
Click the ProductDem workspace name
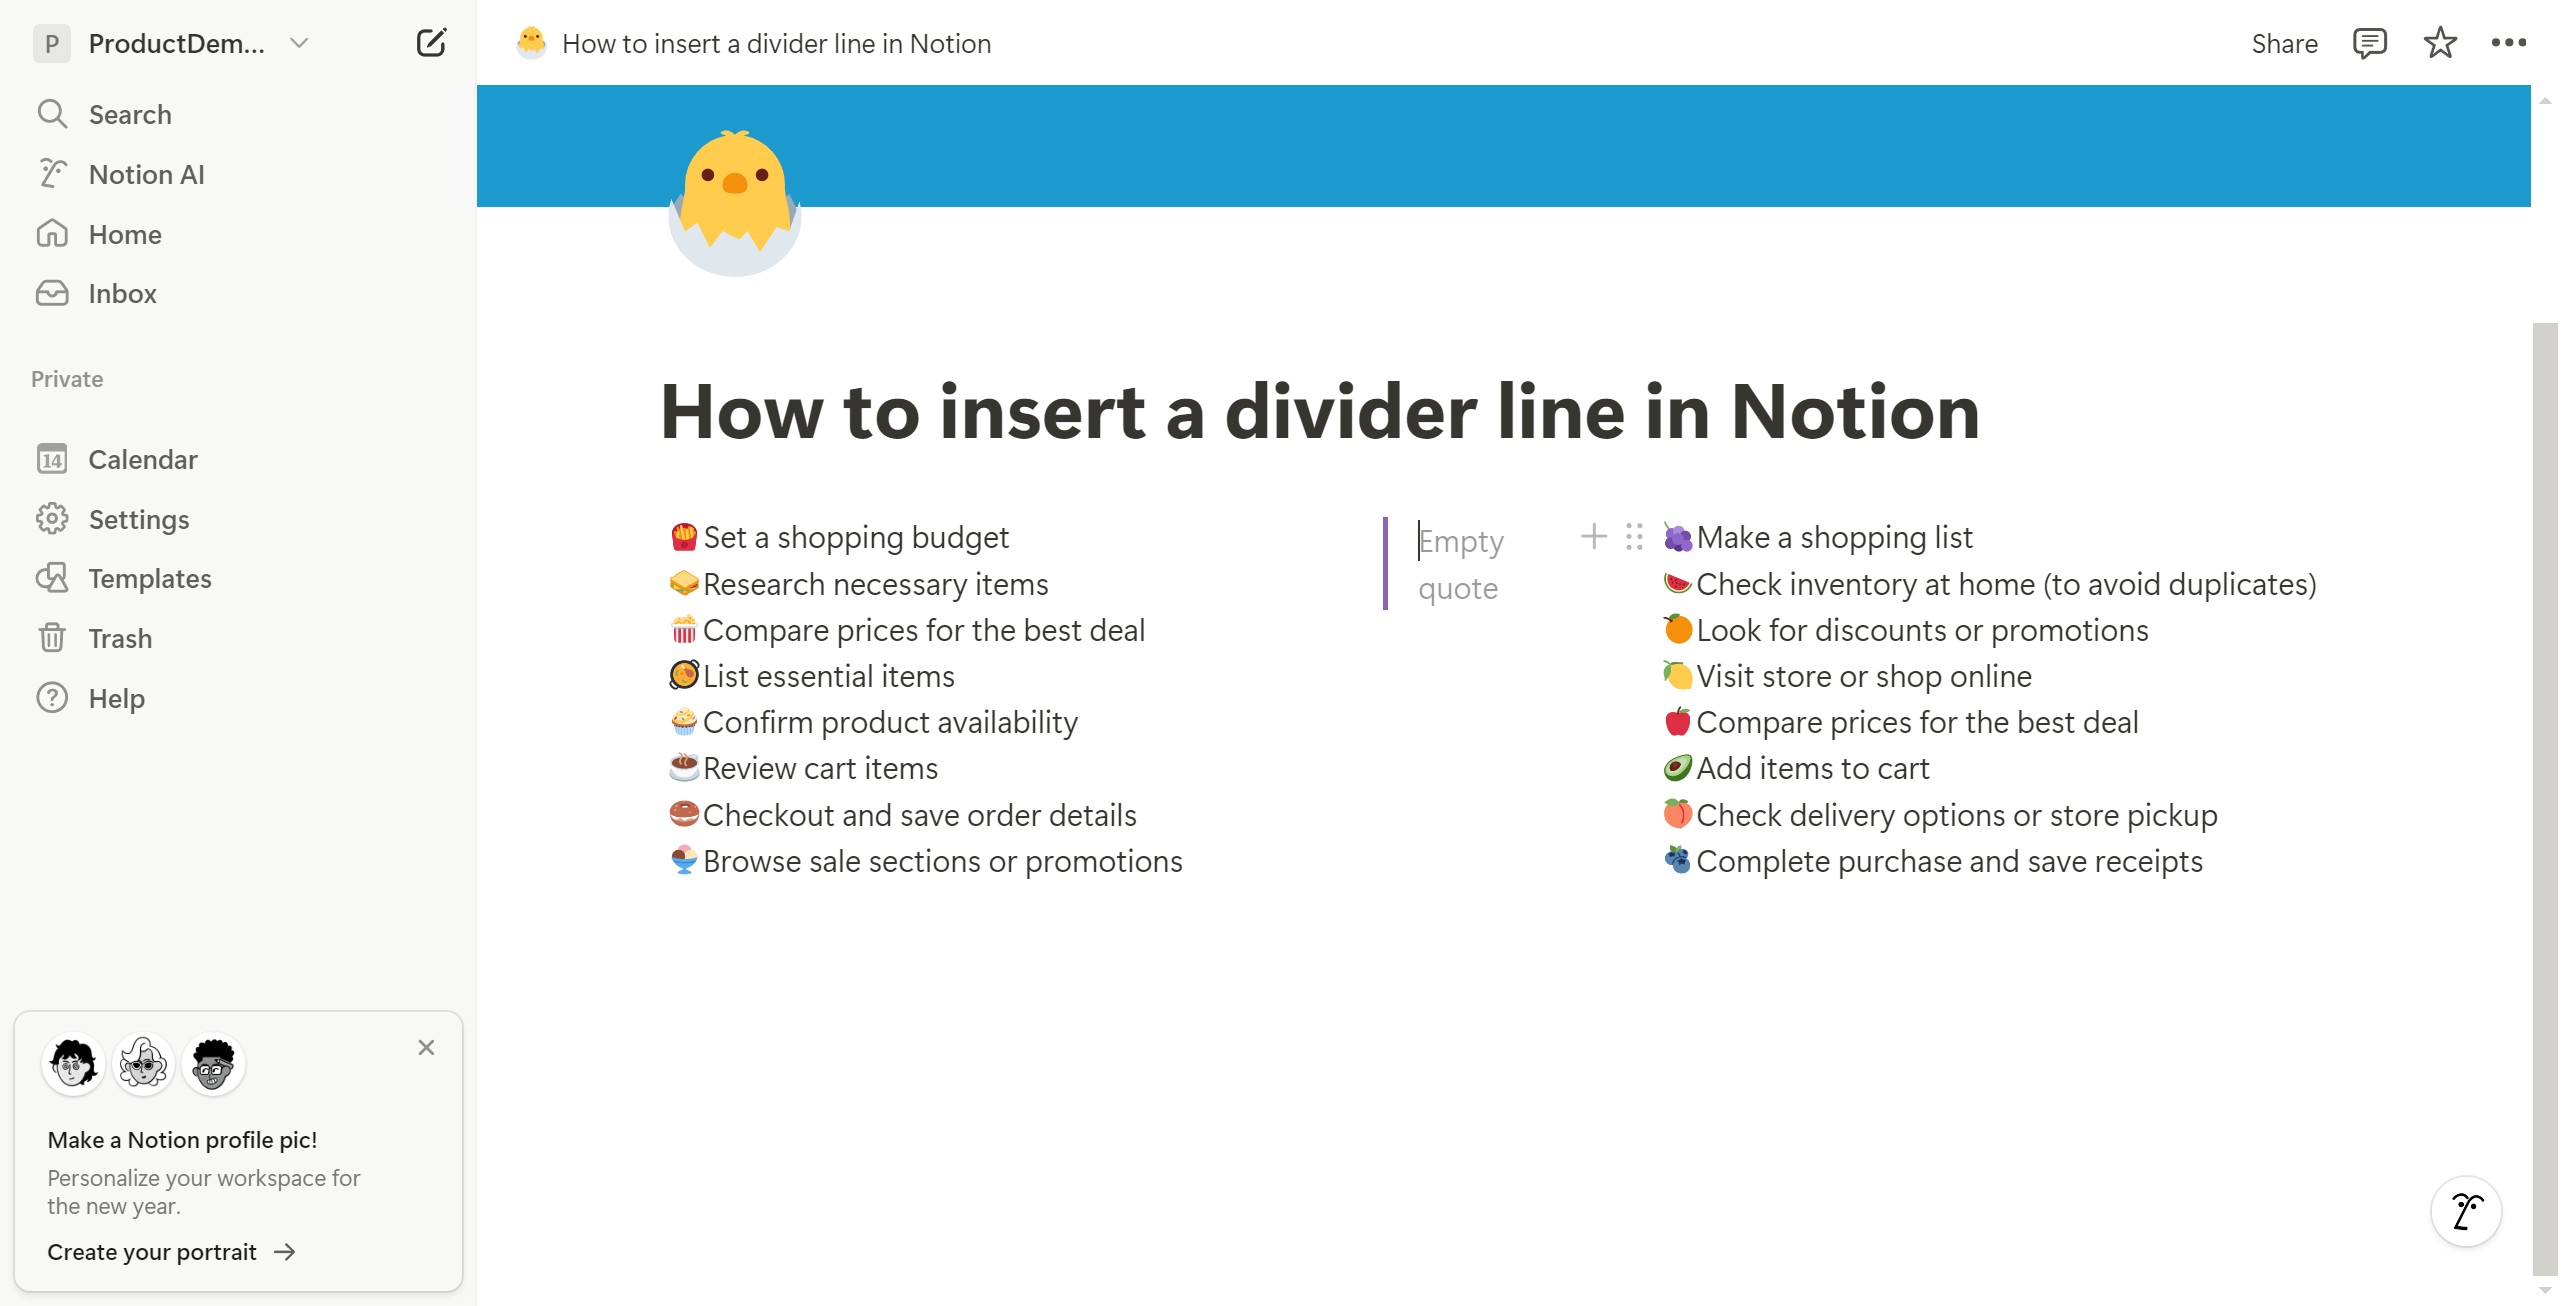pos(176,43)
